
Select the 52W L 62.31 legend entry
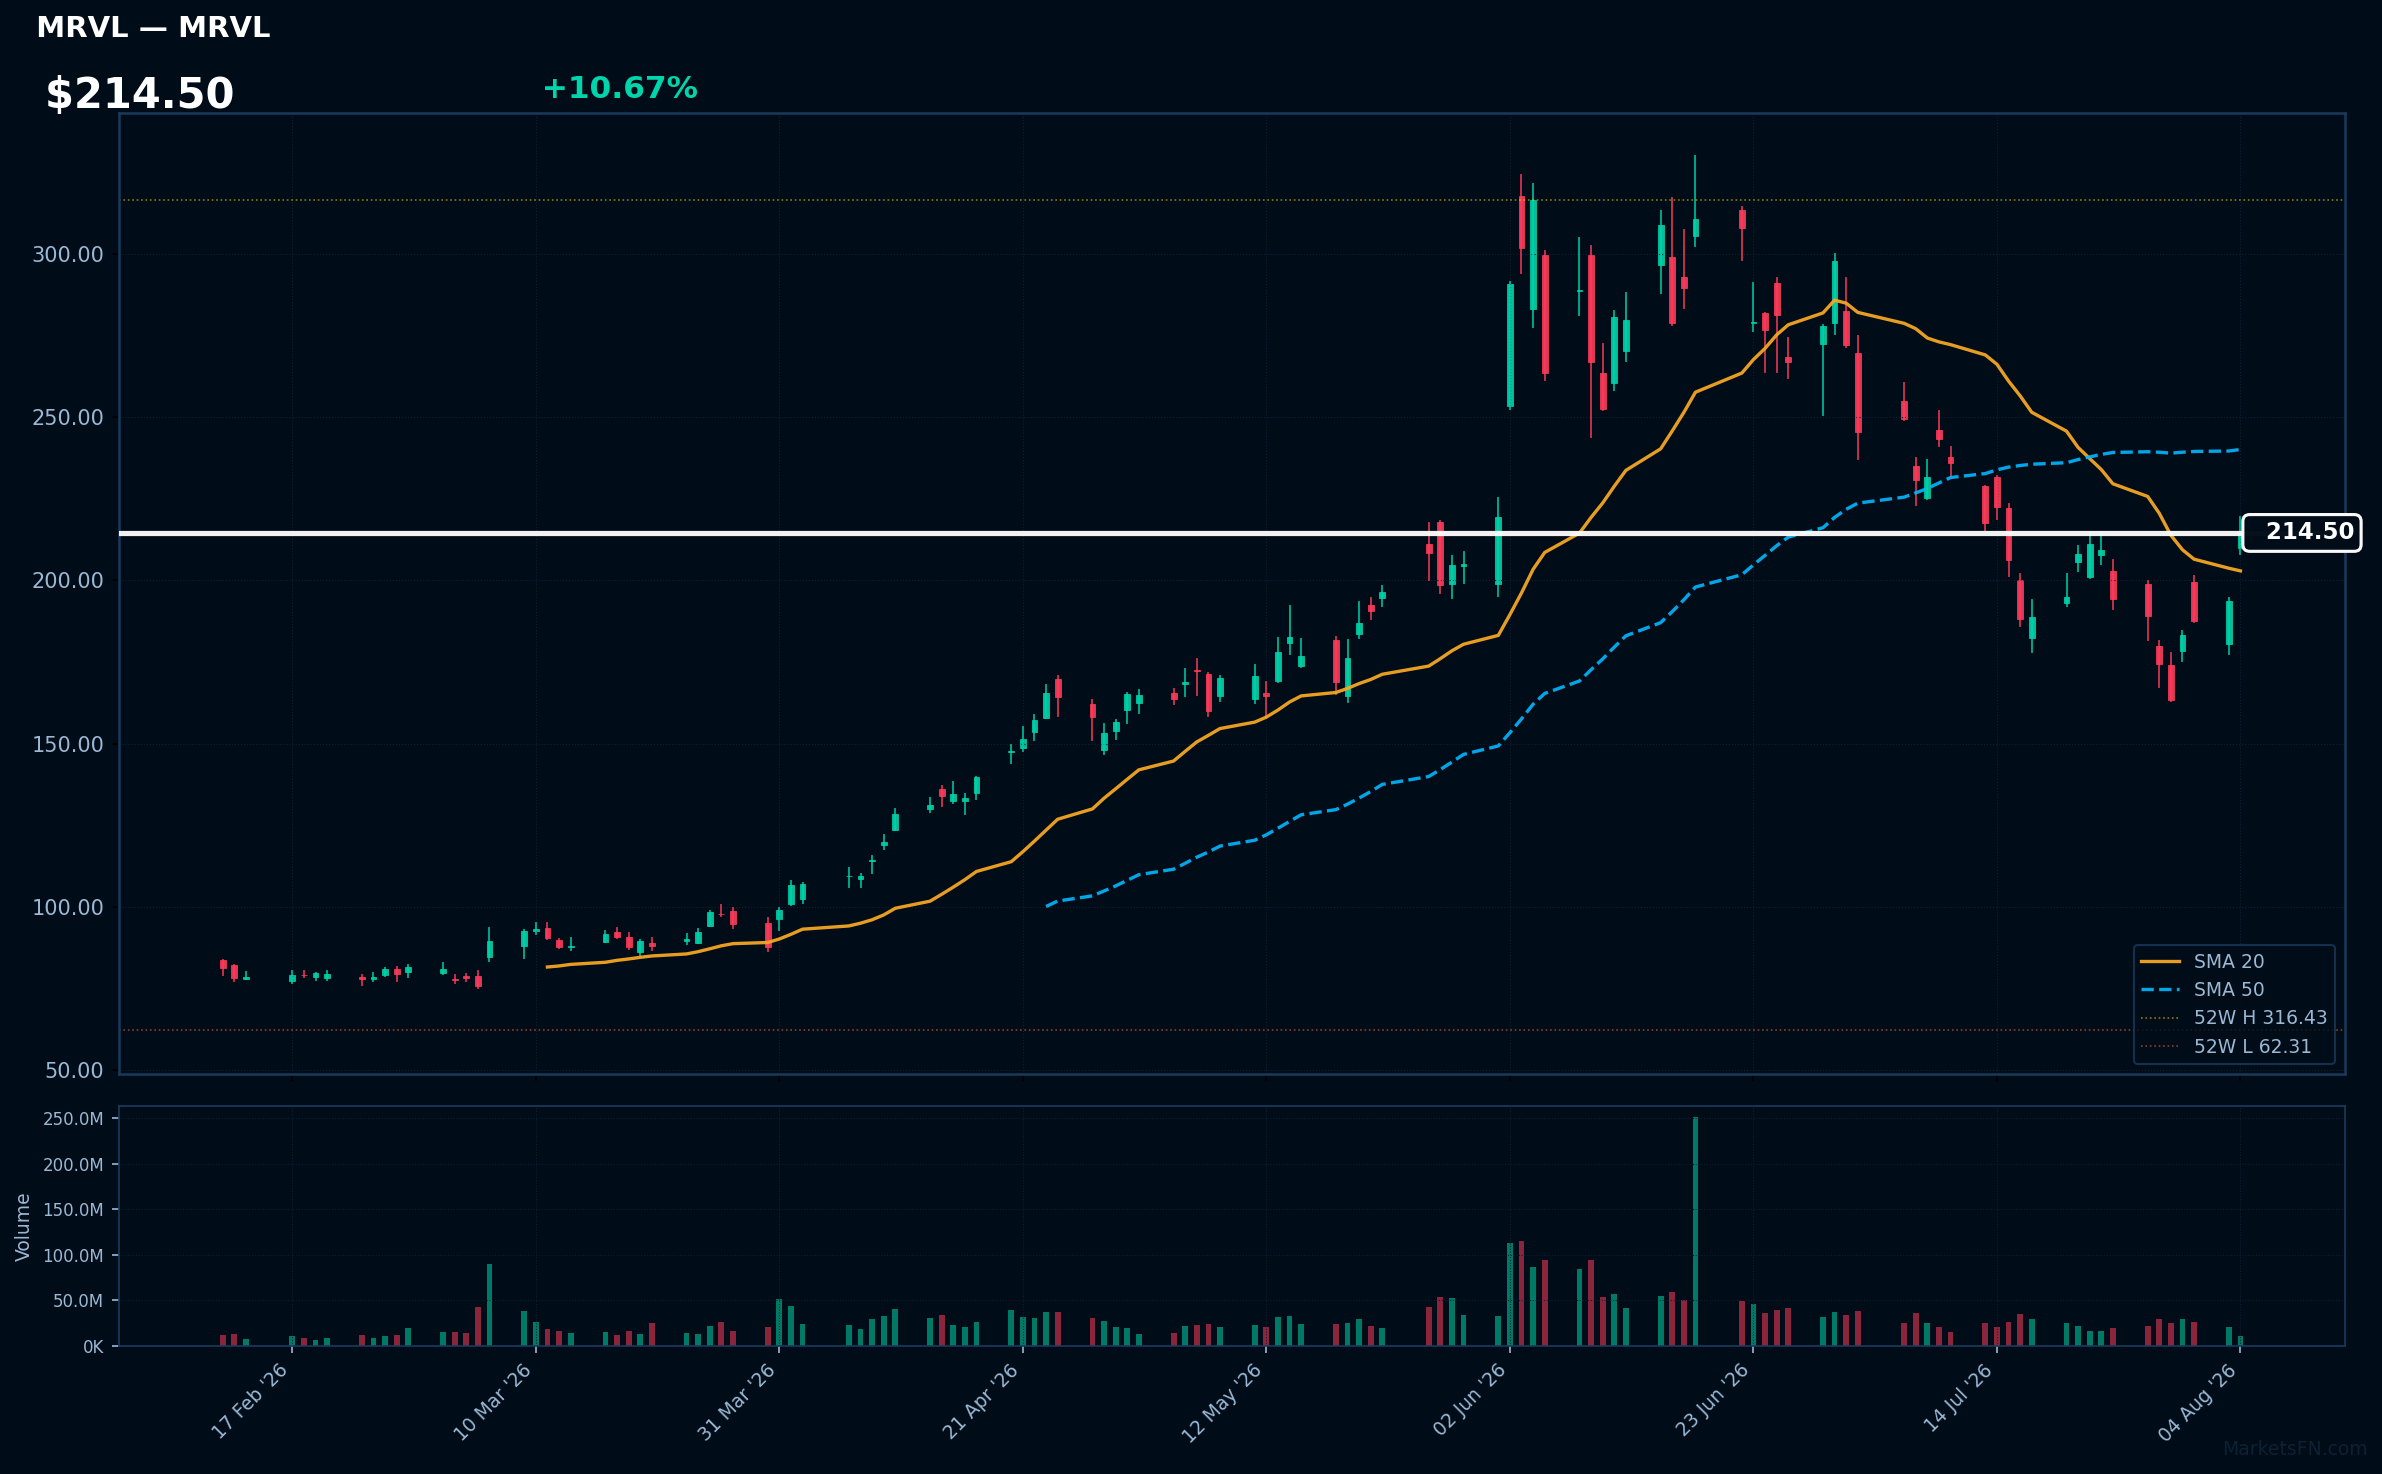(x=2226, y=1046)
